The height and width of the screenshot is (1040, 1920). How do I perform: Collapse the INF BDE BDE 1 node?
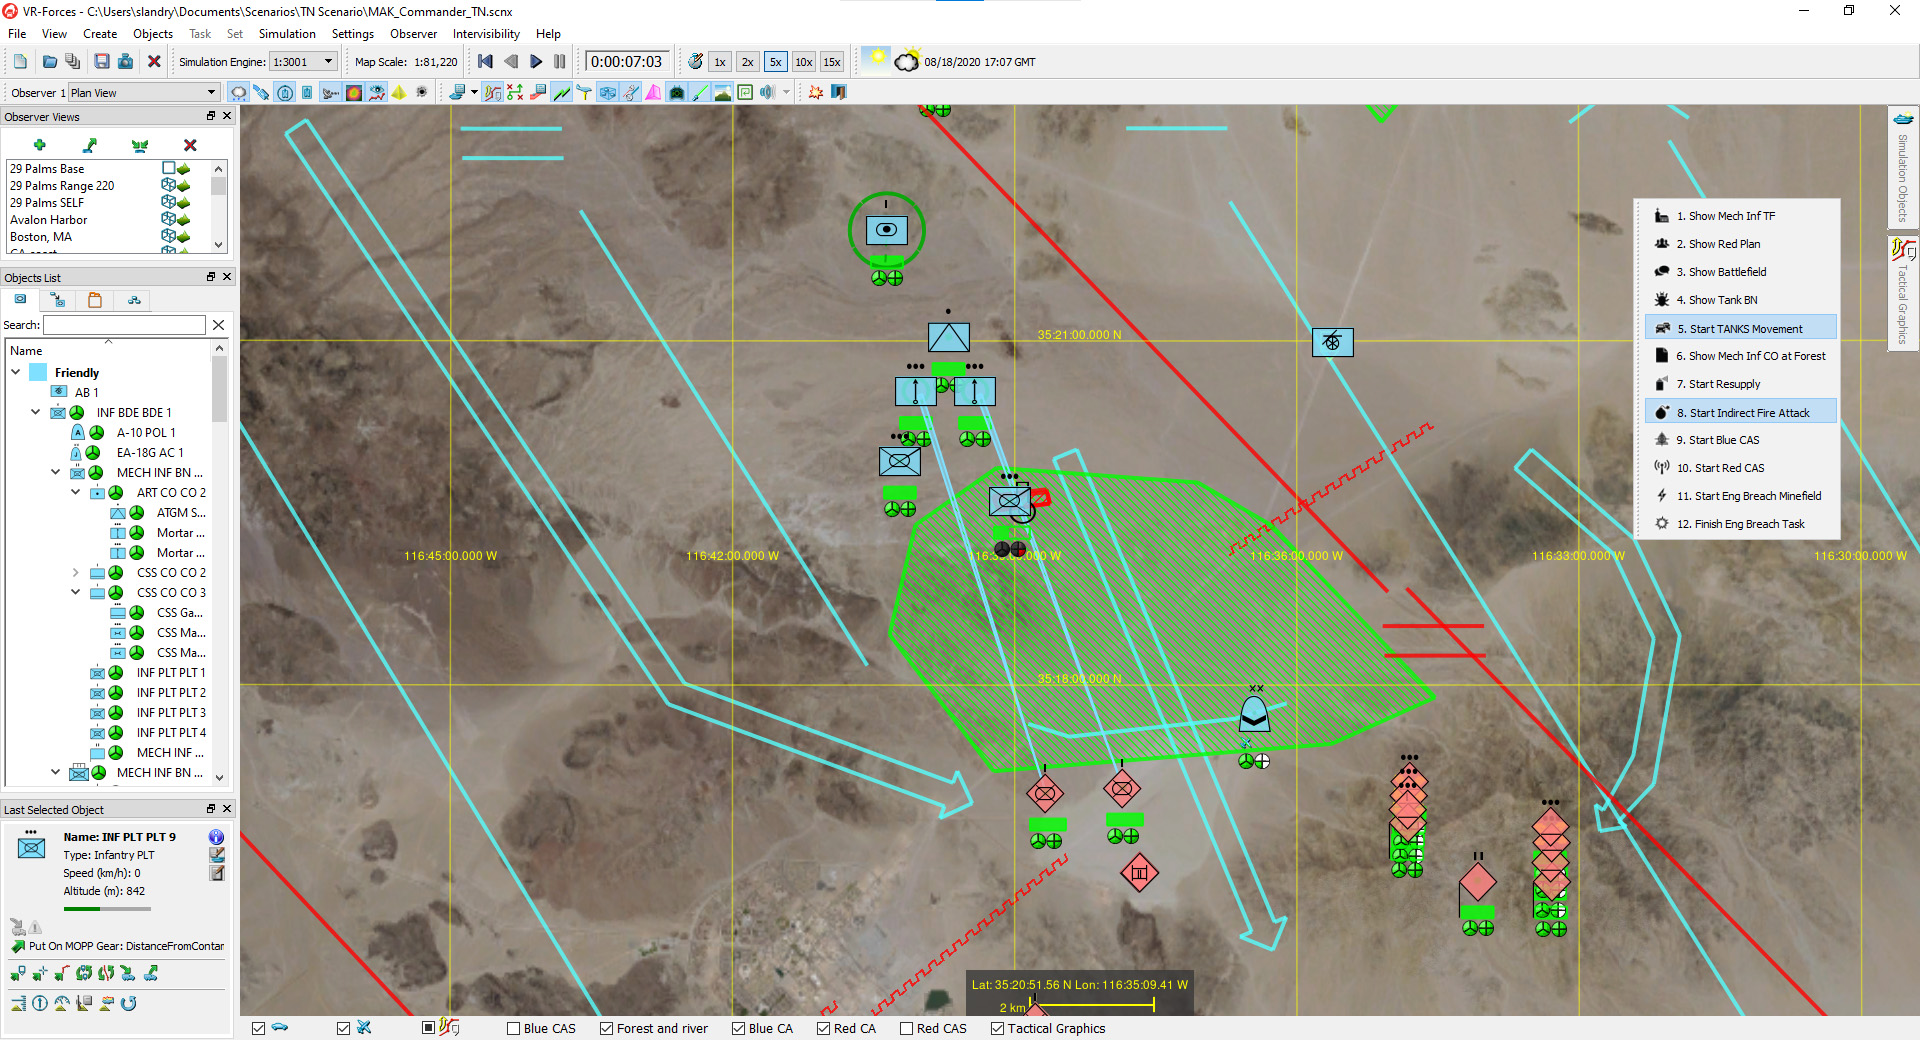click(x=36, y=412)
